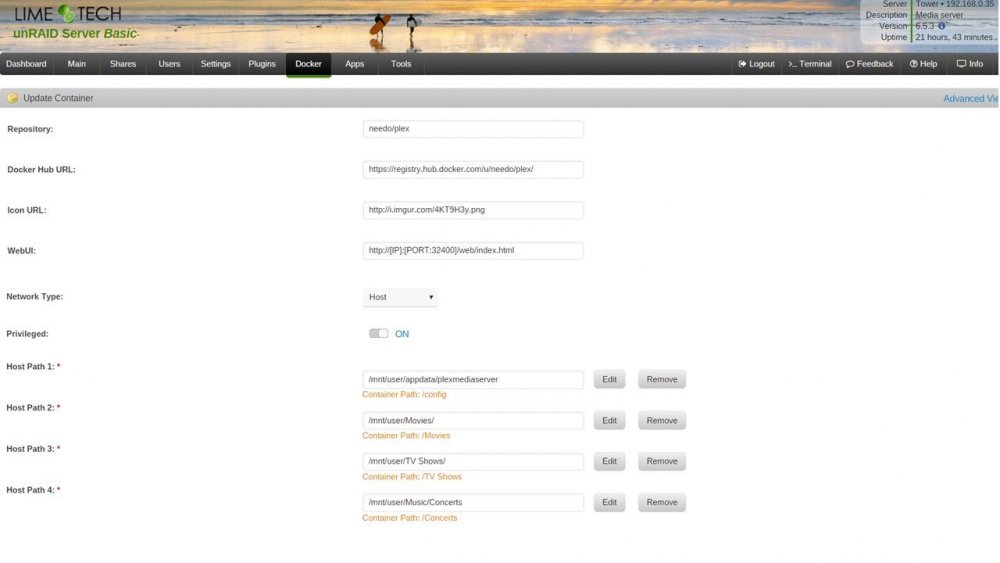
Task: Open the Apps tab
Action: pyautogui.click(x=355, y=64)
